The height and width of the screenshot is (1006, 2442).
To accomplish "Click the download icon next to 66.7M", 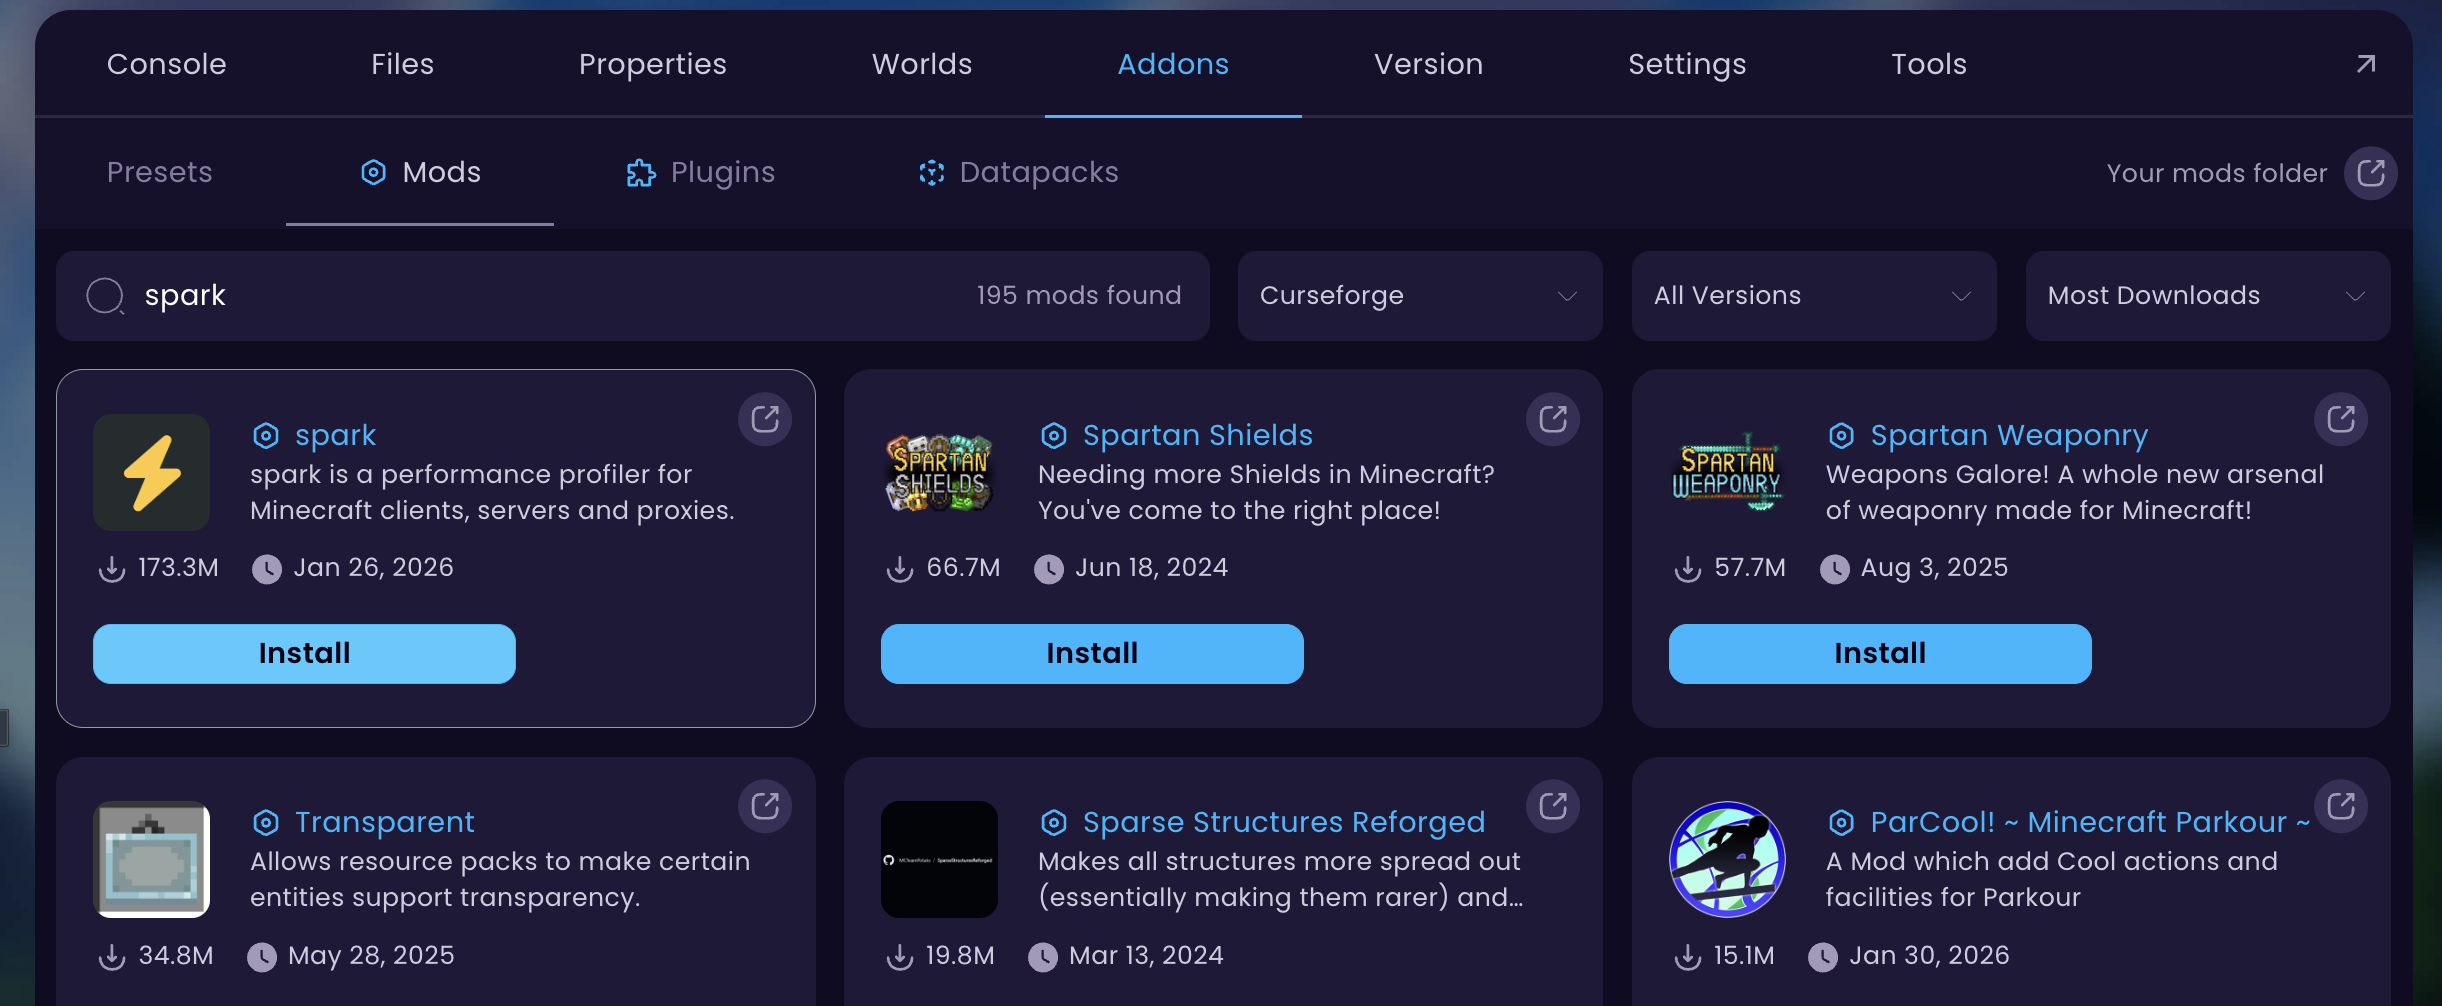I will (900, 568).
